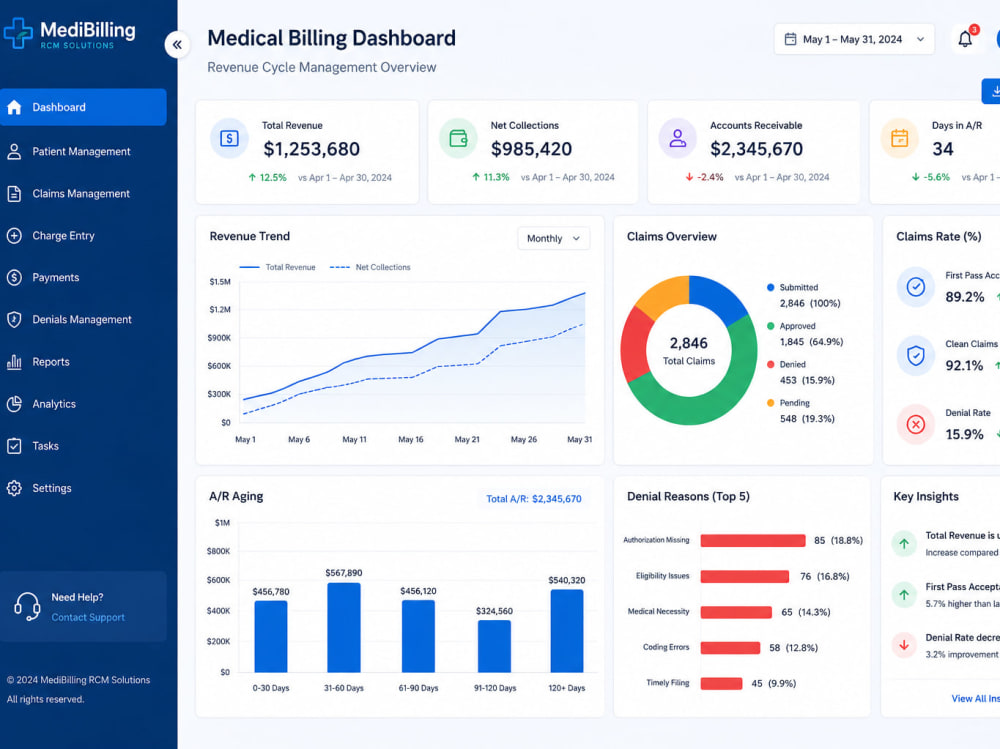Screen dimensions: 1000x749
Task: Click green up-arrow beside Total Revenue insight
Action: pos(904,544)
